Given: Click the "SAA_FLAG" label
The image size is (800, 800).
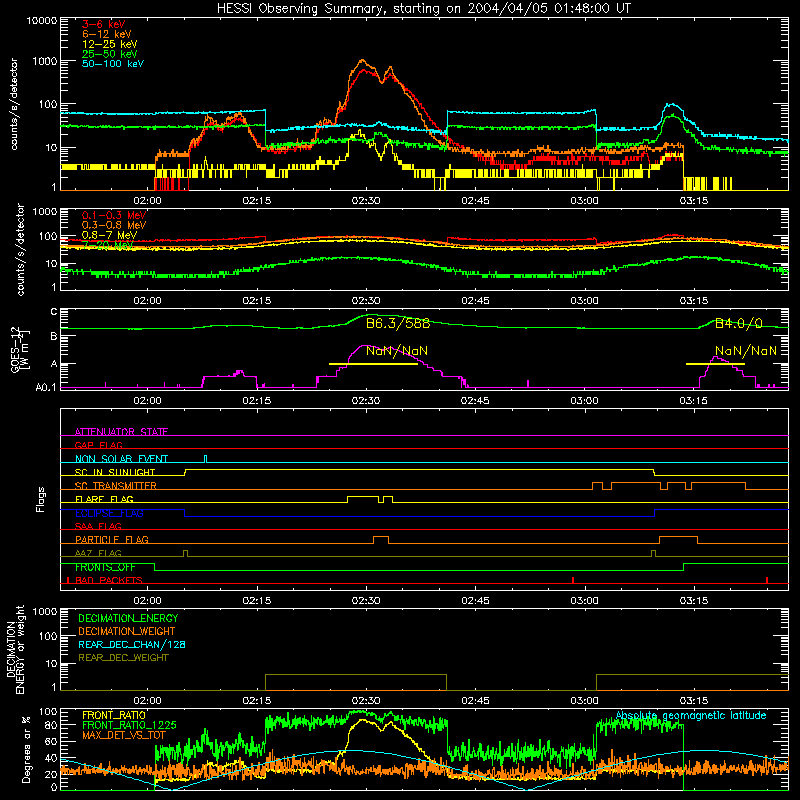Looking at the screenshot, I should click(x=98, y=526).
